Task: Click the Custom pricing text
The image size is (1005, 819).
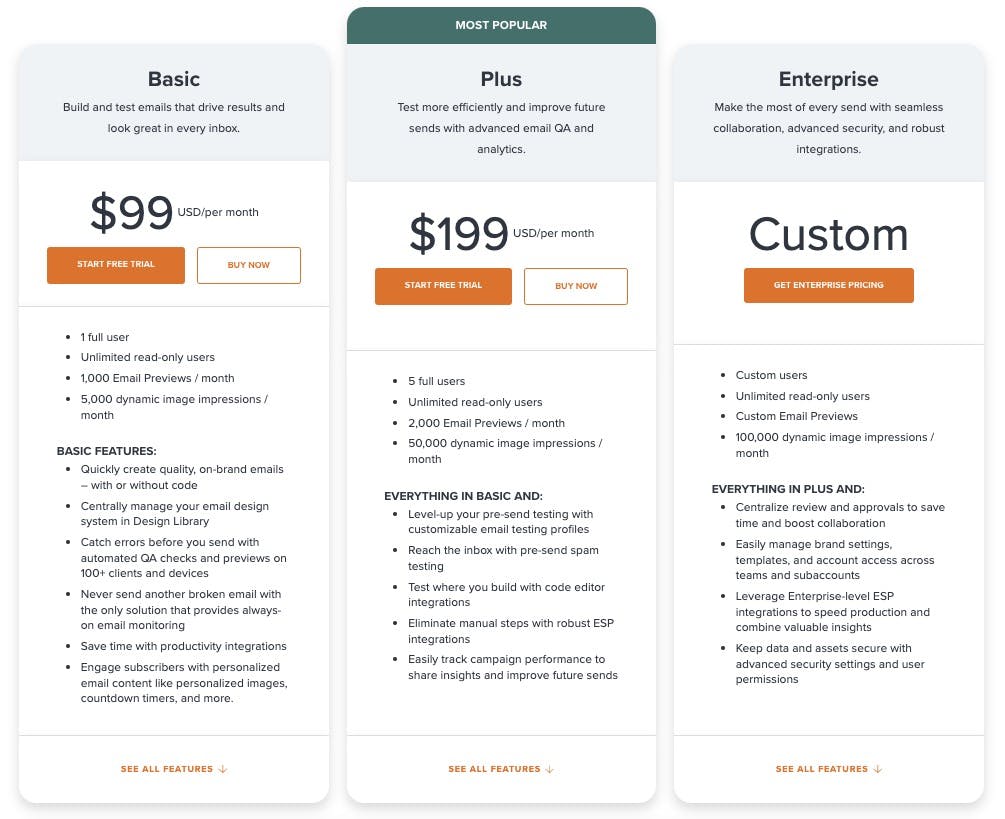Action: coord(828,235)
